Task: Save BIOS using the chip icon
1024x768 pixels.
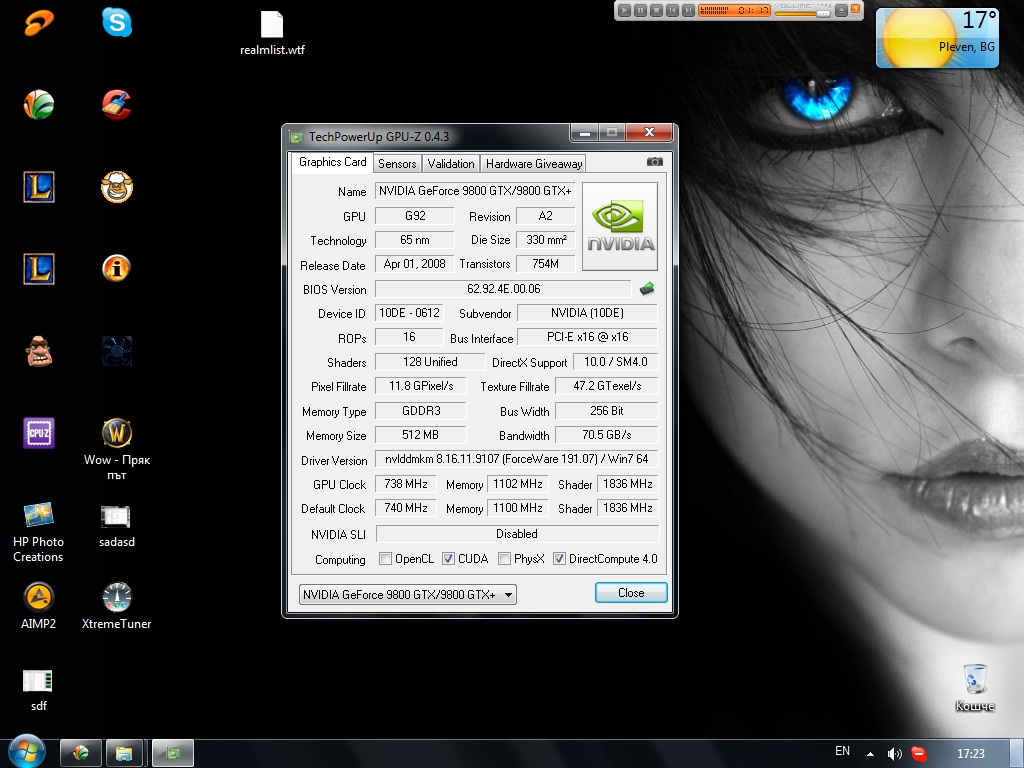Action: pyautogui.click(x=647, y=289)
